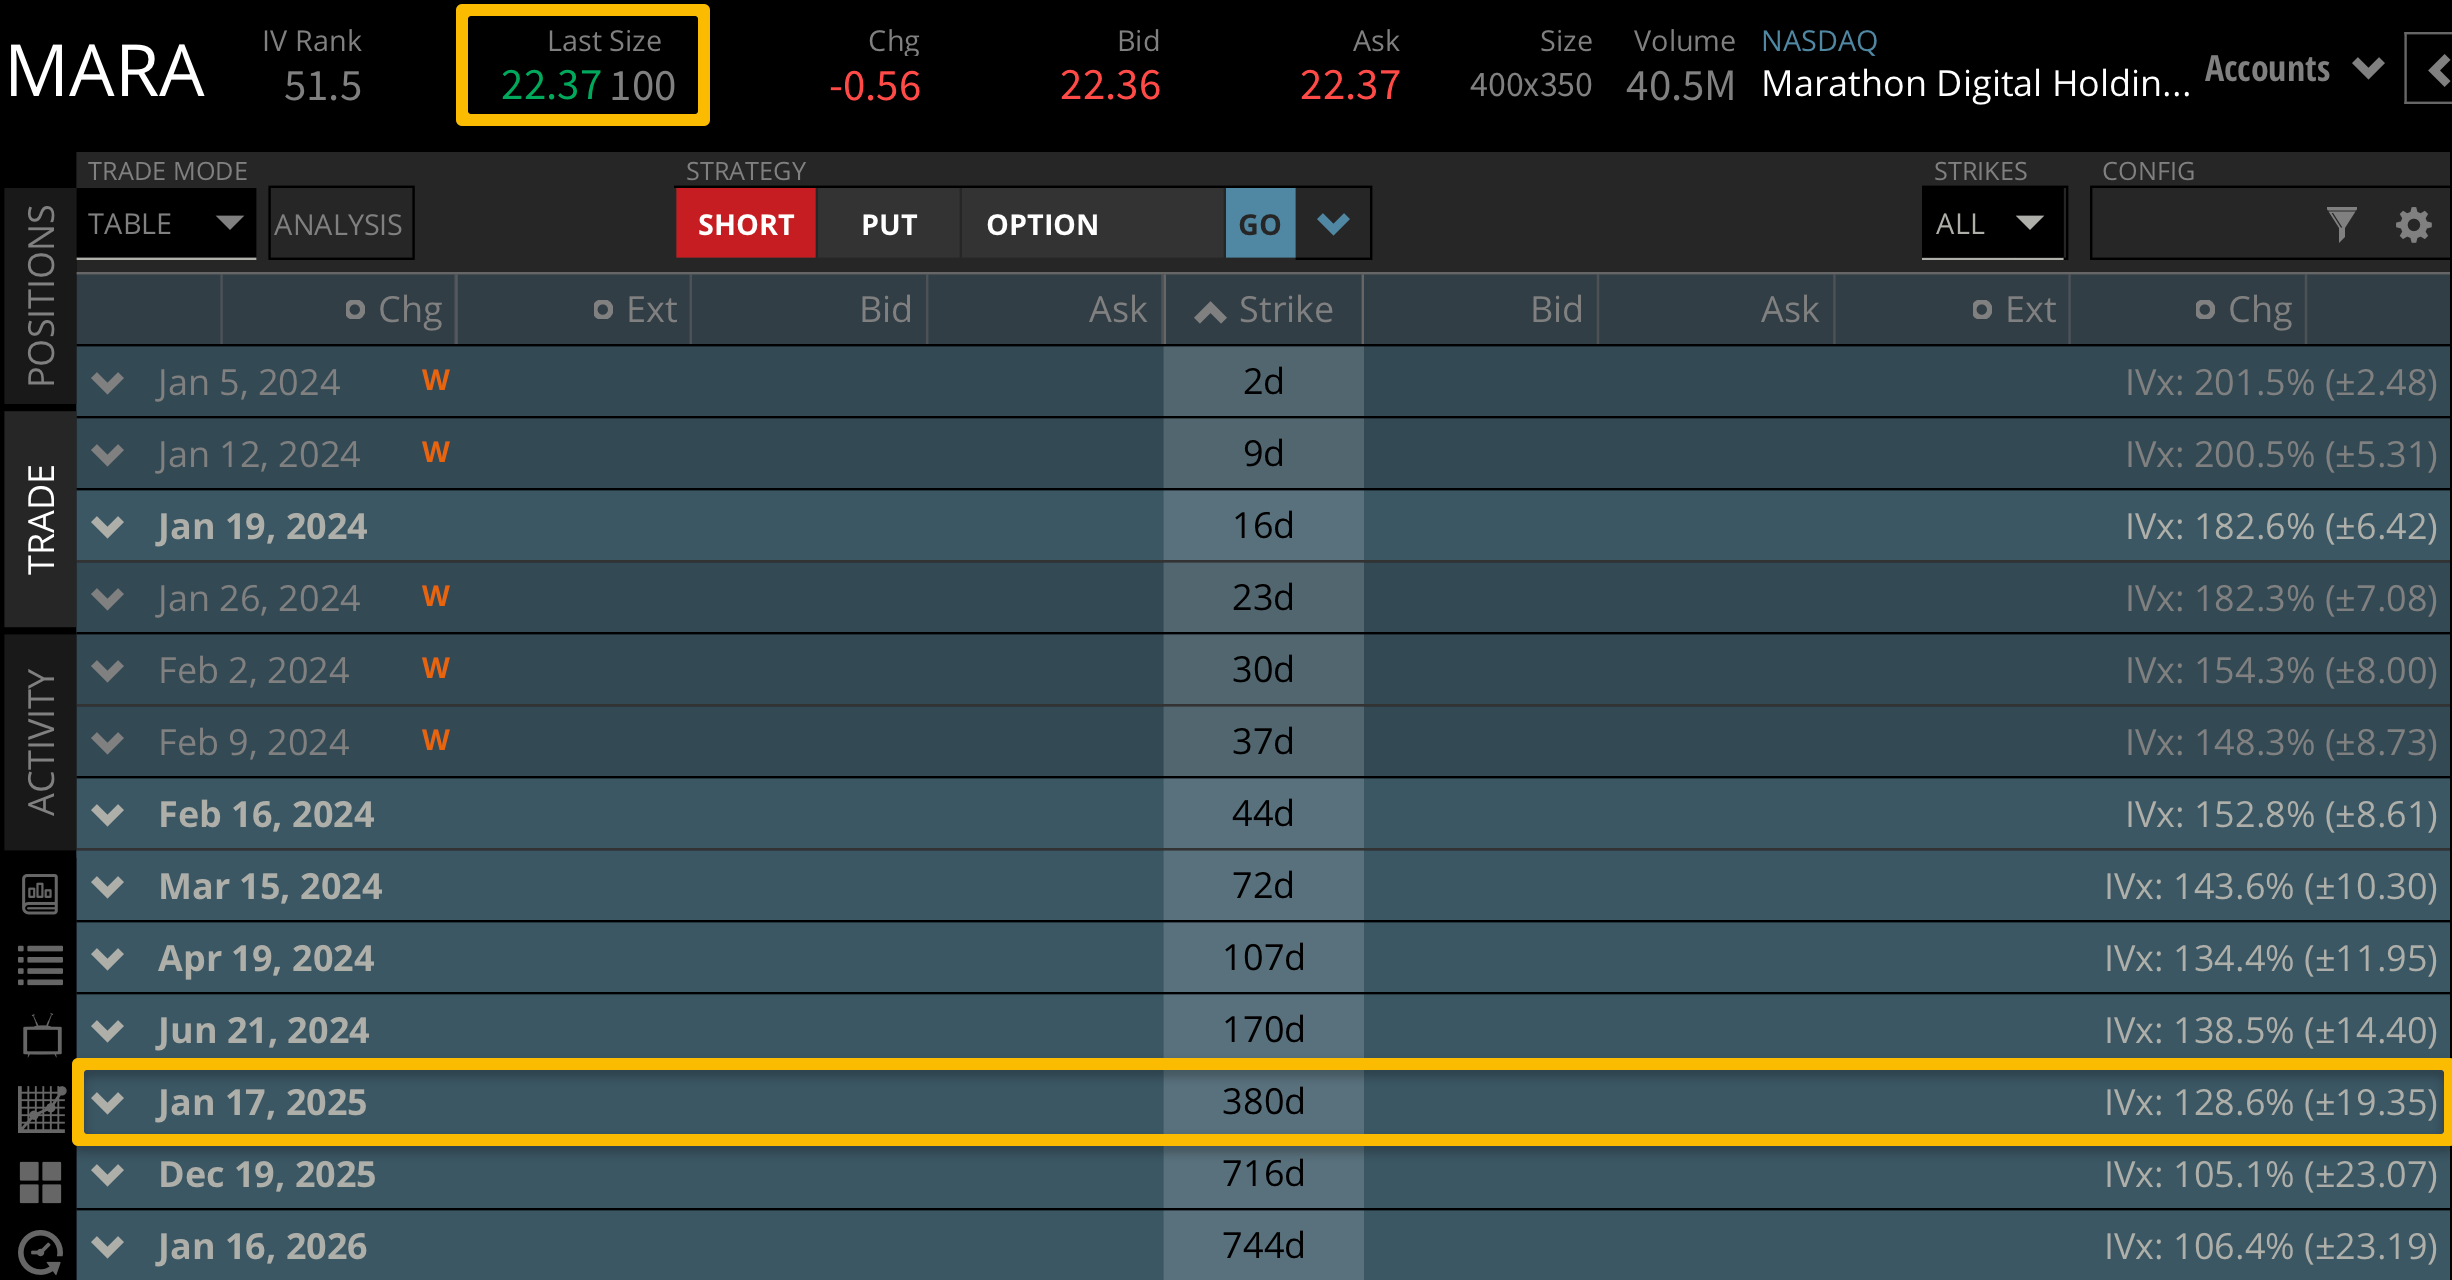Toggle the Strike column sort arrow

point(1210,312)
